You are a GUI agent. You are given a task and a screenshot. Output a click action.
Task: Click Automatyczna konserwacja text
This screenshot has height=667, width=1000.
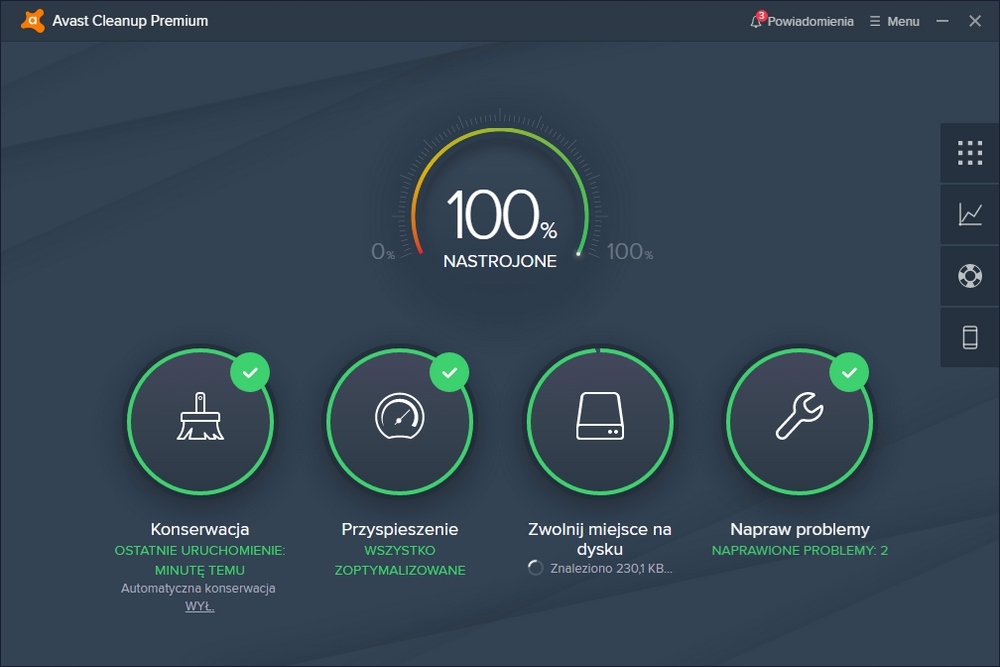[198, 588]
